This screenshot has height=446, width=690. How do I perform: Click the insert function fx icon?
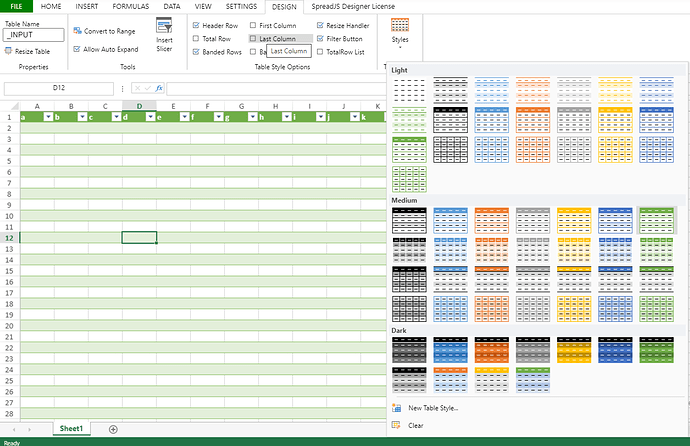(x=158, y=88)
